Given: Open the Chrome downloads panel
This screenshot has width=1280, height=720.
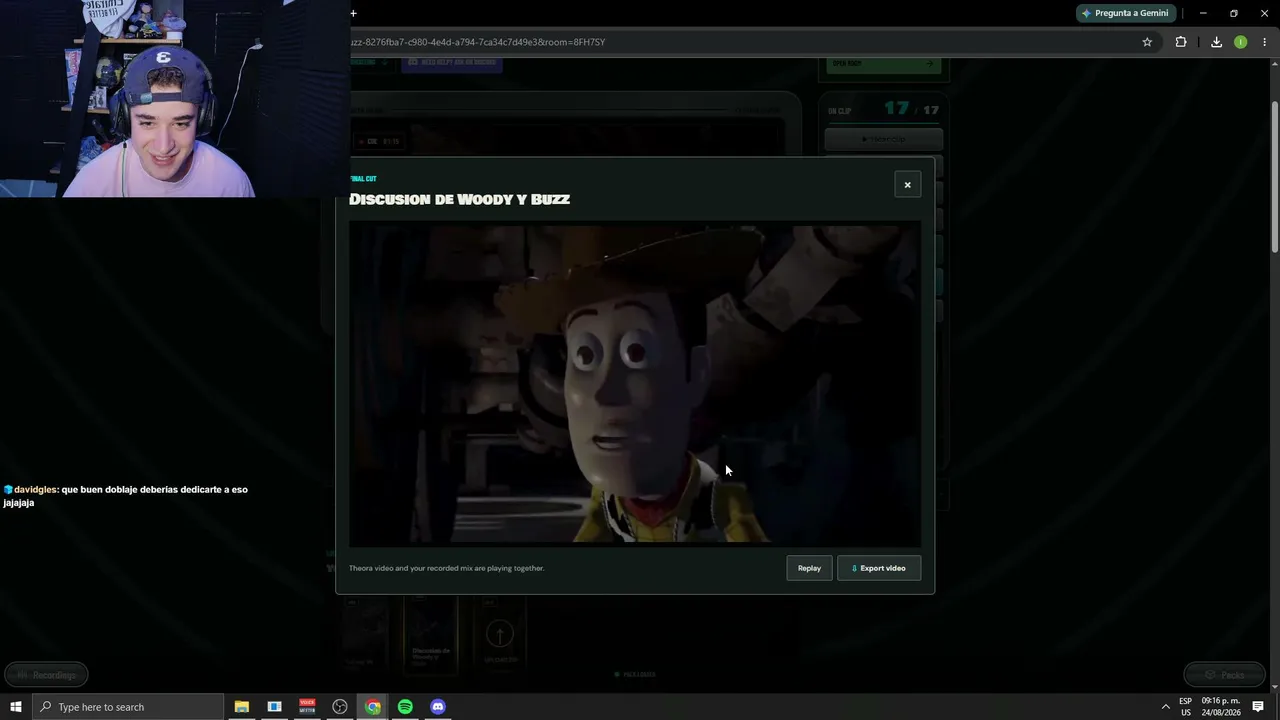Looking at the screenshot, I should [x=1216, y=42].
